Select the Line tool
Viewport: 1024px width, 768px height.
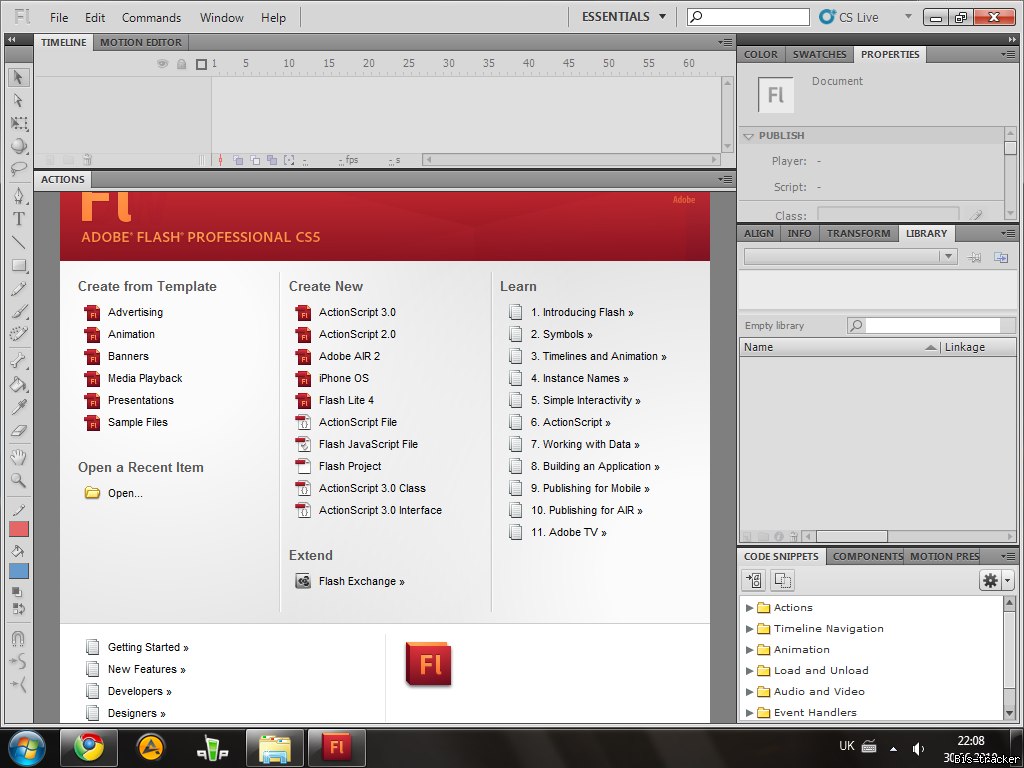18,242
